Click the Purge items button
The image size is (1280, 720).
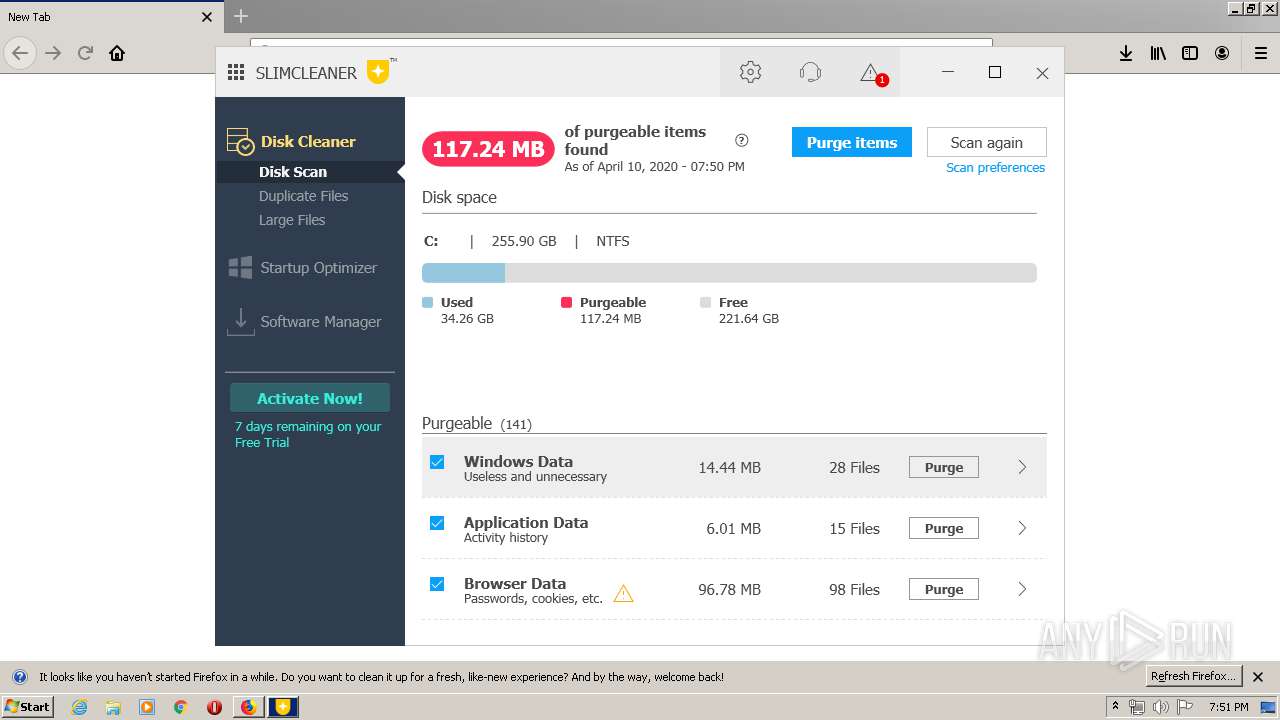[x=852, y=142]
